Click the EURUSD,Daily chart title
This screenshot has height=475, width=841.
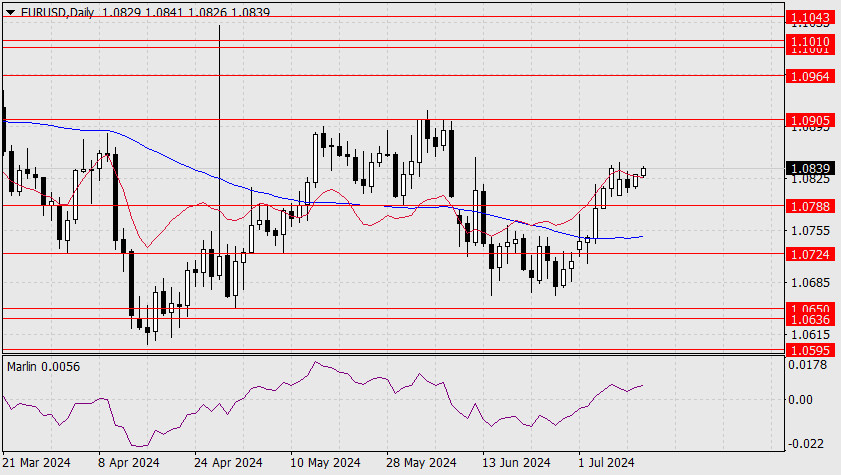coord(57,12)
